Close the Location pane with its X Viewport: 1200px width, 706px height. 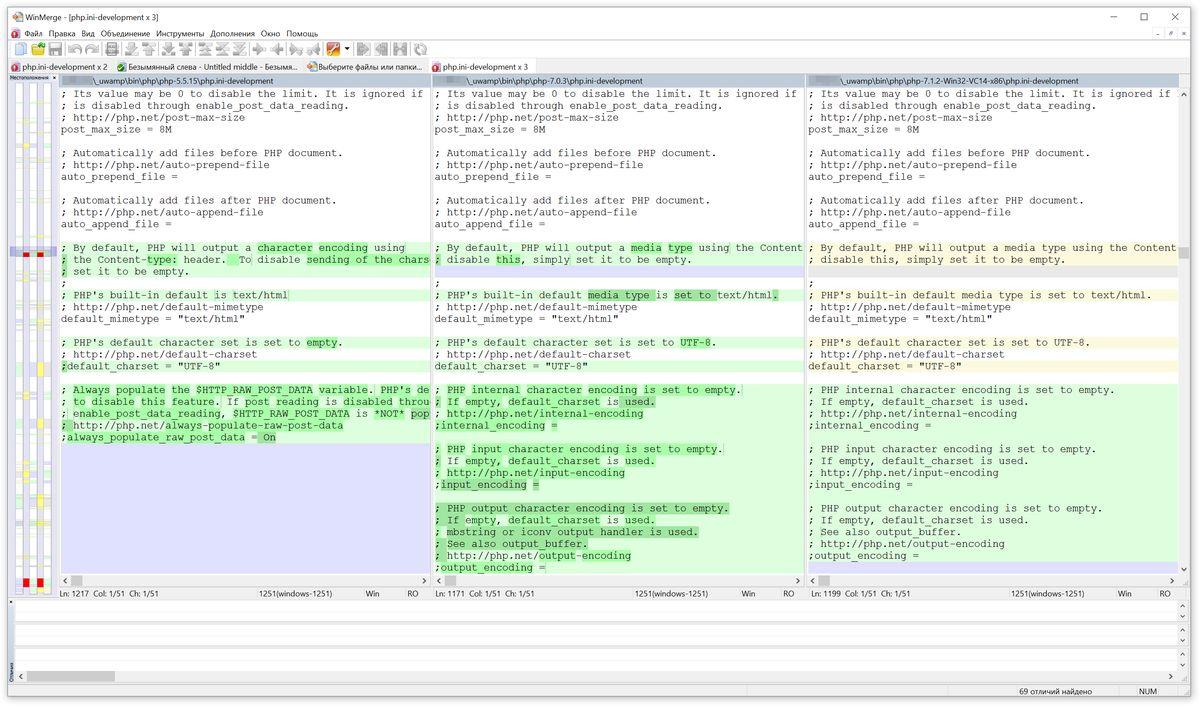pos(55,76)
